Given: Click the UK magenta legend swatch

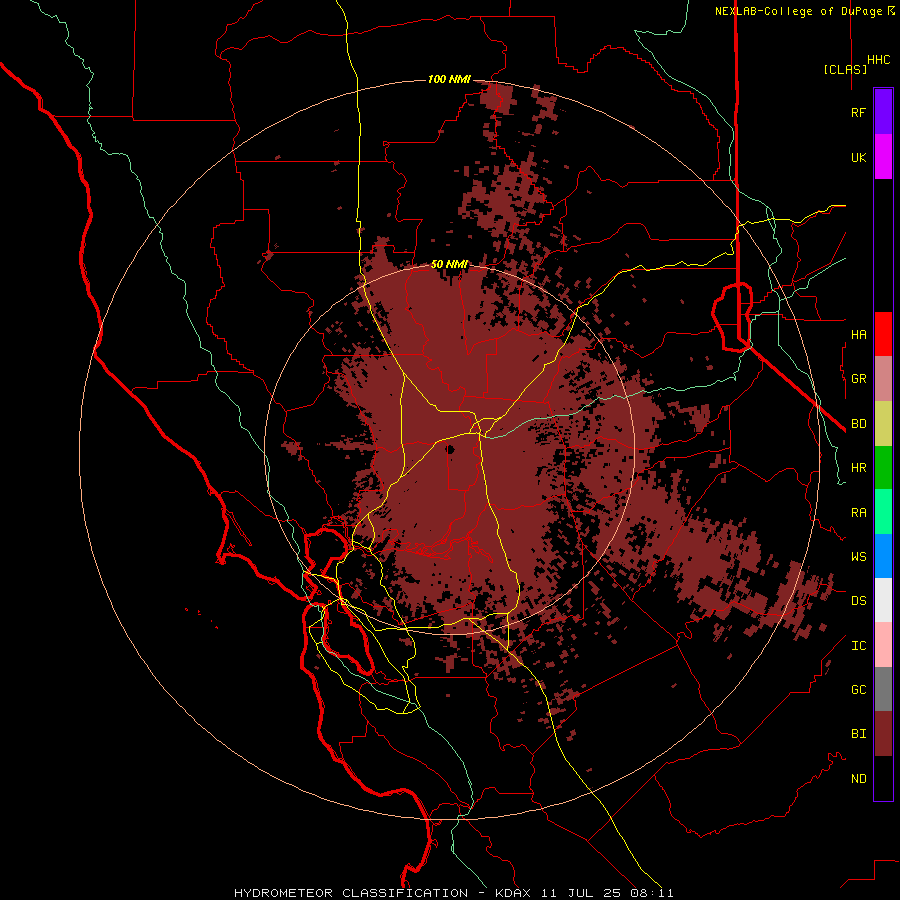Looking at the screenshot, I should click(x=883, y=157).
